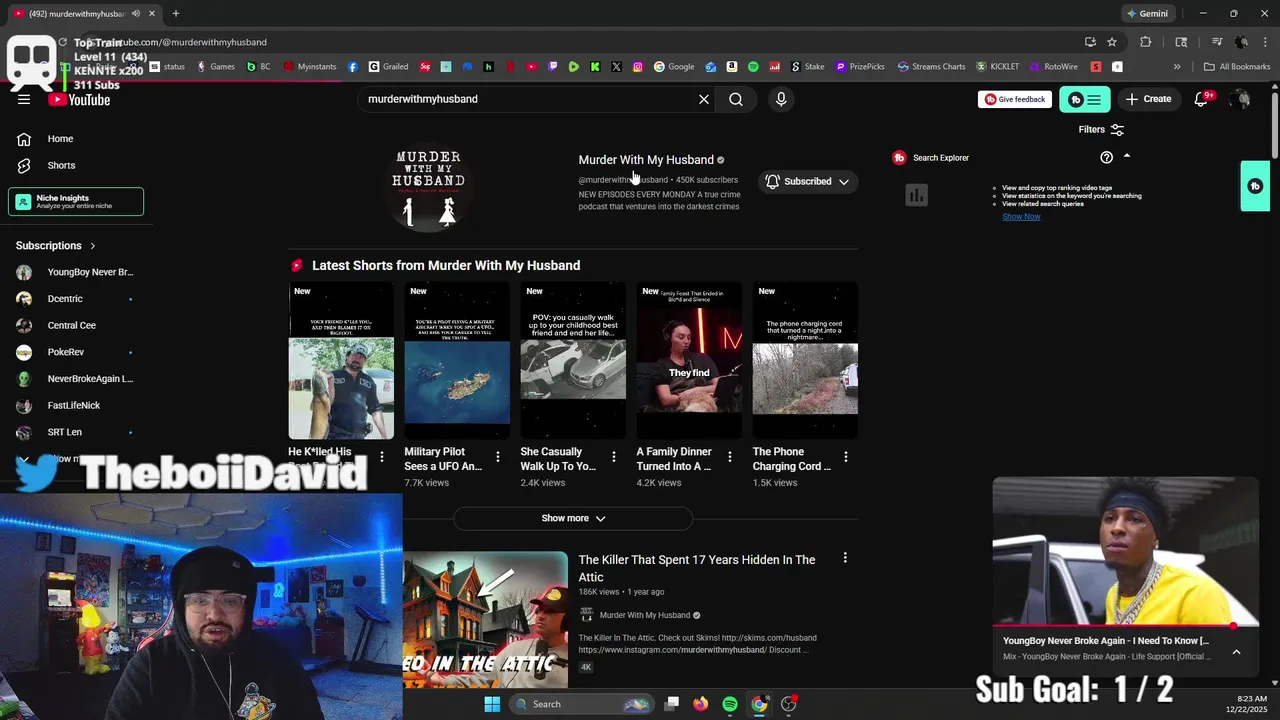Image resolution: width=1280 pixels, height=720 pixels.
Task: Go to the YouTube logo home
Action: 79,100
